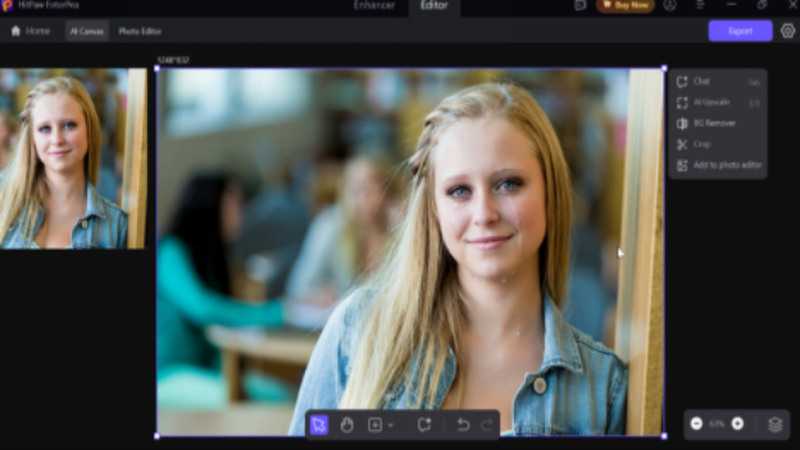Open the user account icon
Screen dimensions: 800x450
point(670,5)
